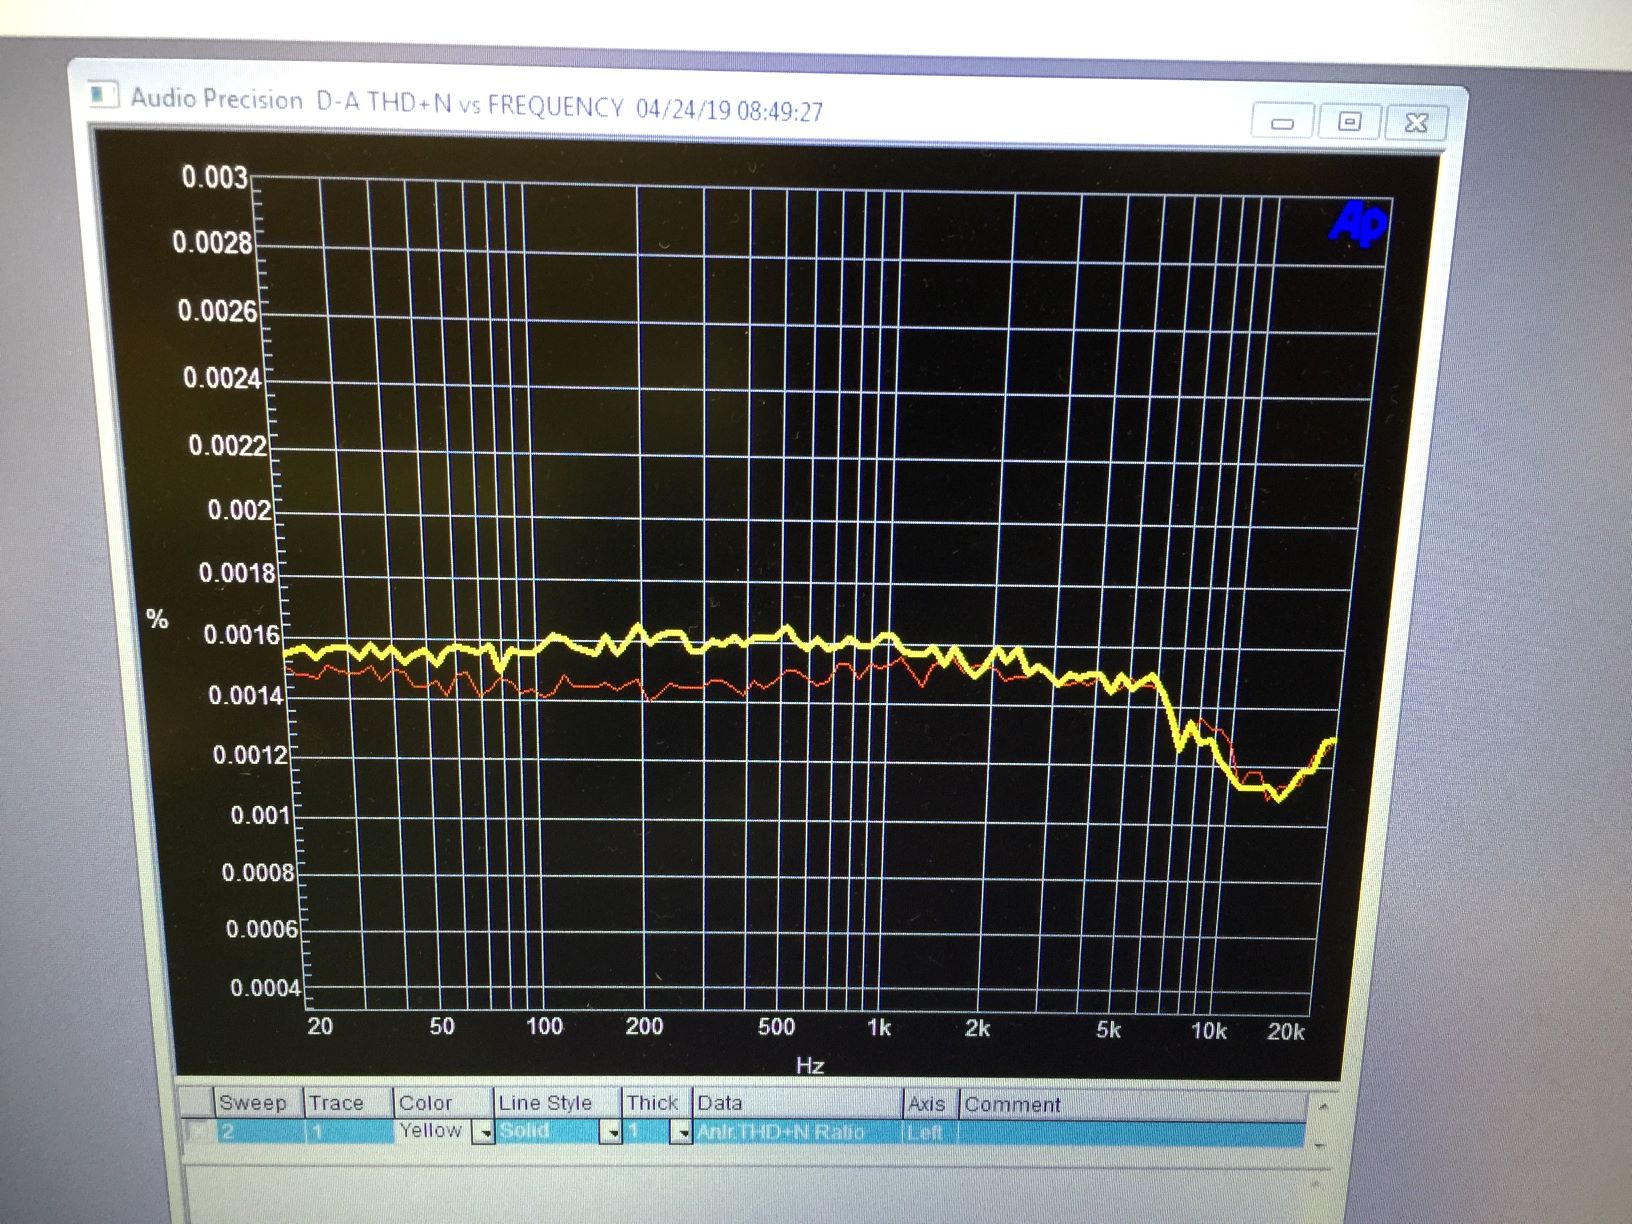Open the Solid line style dropdown arrow
This screenshot has width=1632, height=1224.
610,1132
